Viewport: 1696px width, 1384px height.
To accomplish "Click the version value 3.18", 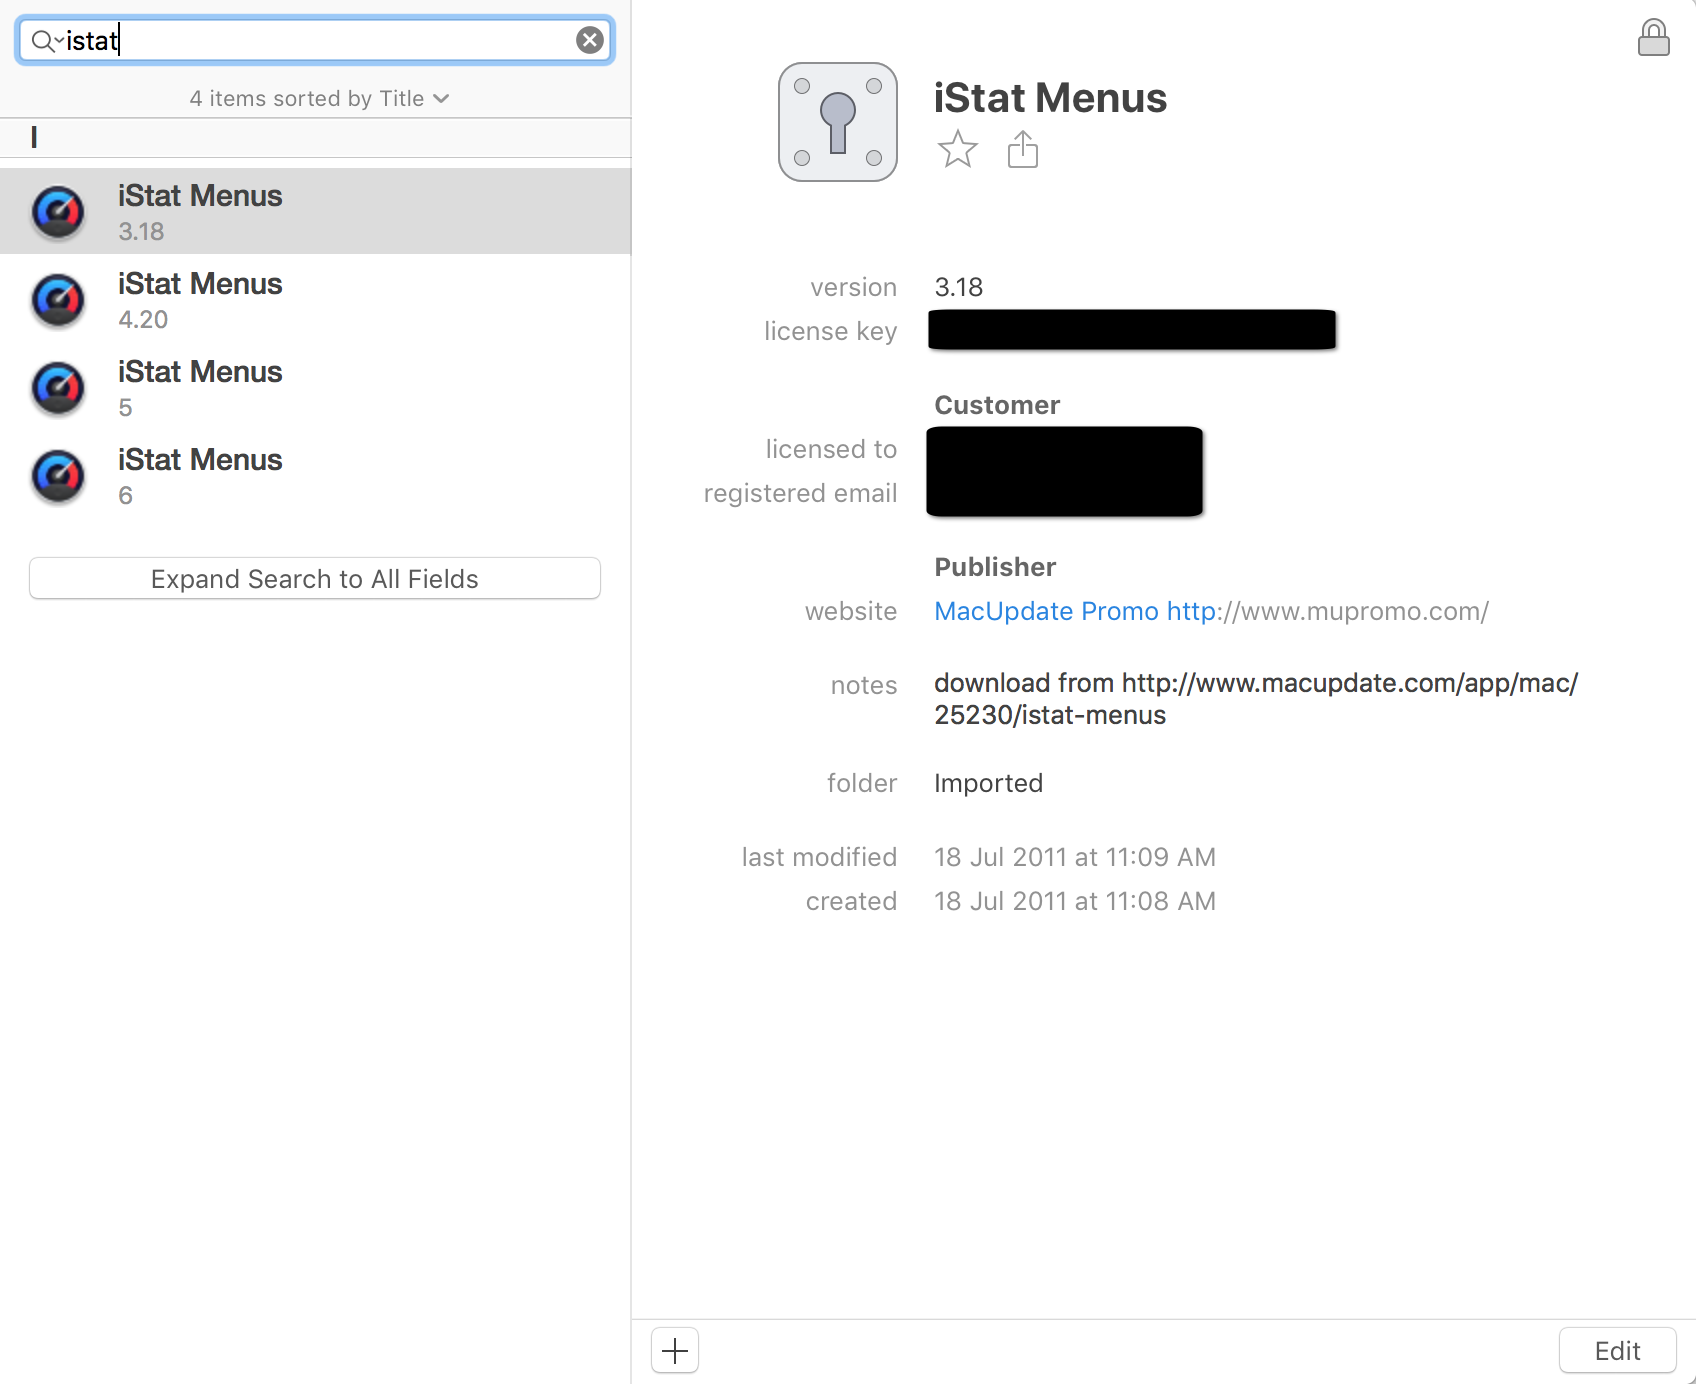I will click(958, 288).
